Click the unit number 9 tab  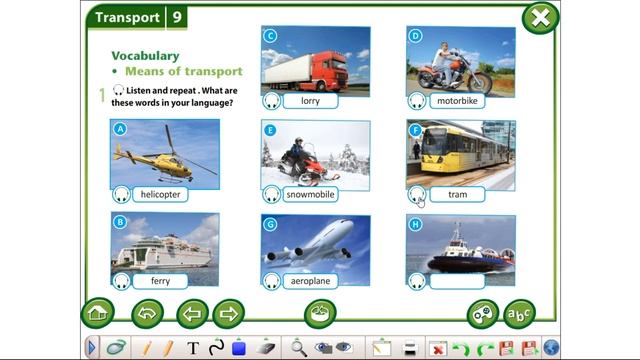177,18
